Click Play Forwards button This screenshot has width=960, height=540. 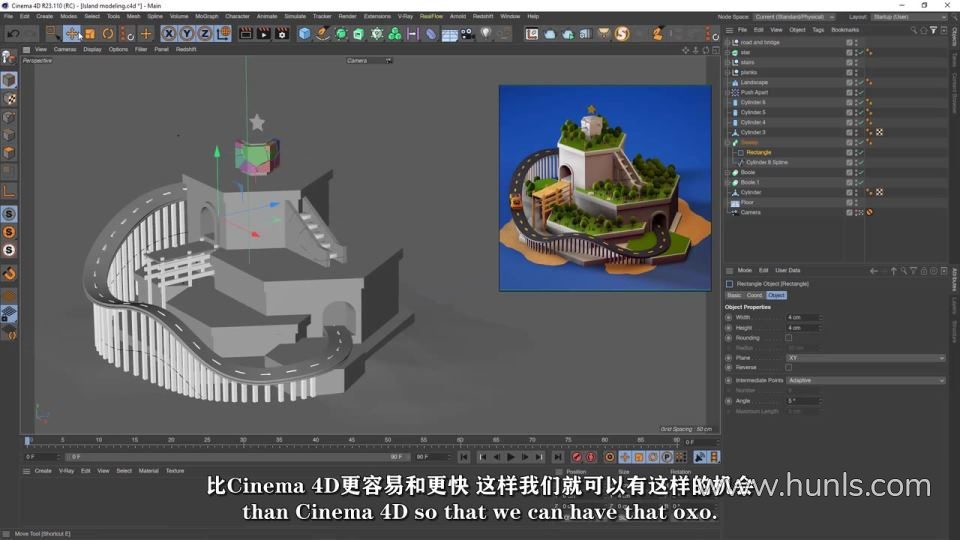pos(511,457)
